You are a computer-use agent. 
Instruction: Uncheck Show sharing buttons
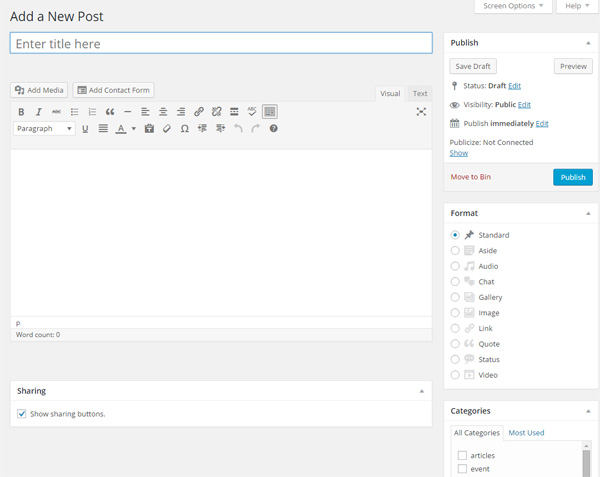(22, 413)
